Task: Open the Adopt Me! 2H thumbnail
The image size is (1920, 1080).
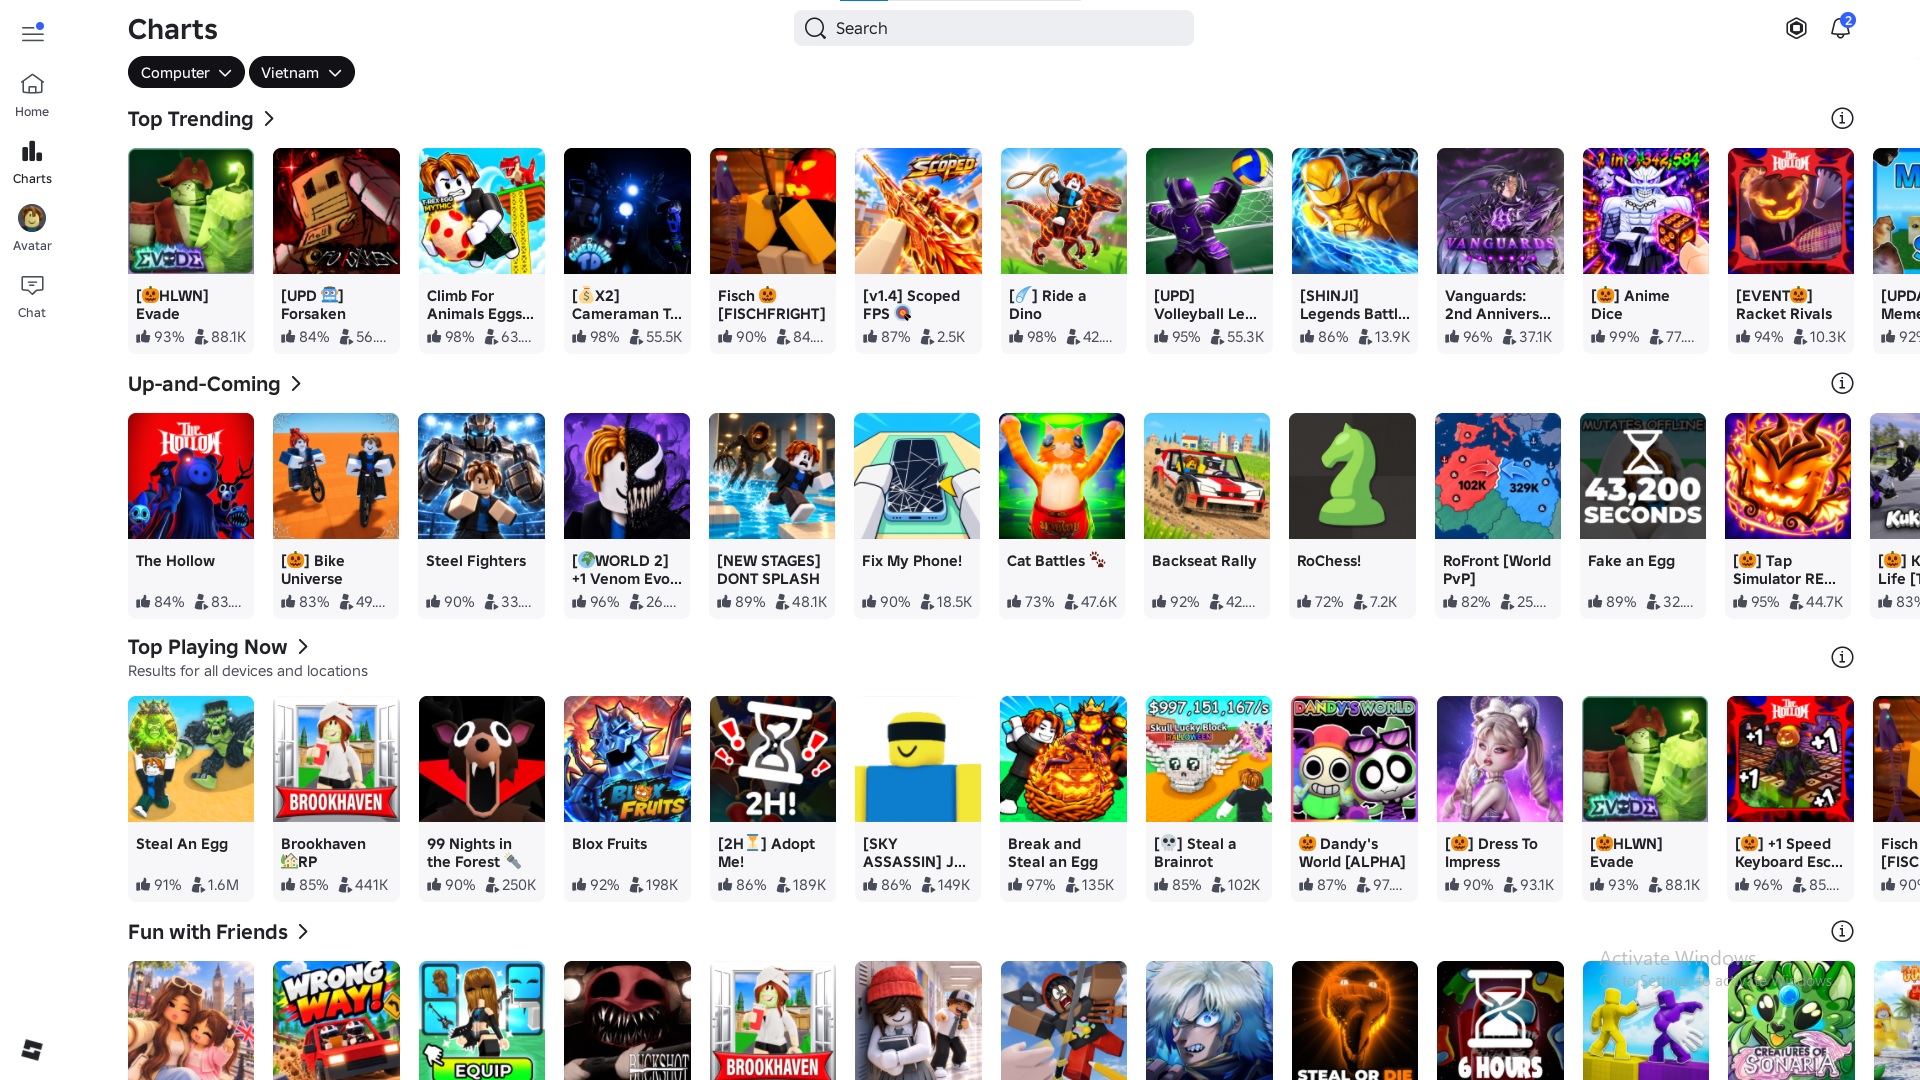Action: [x=773, y=759]
